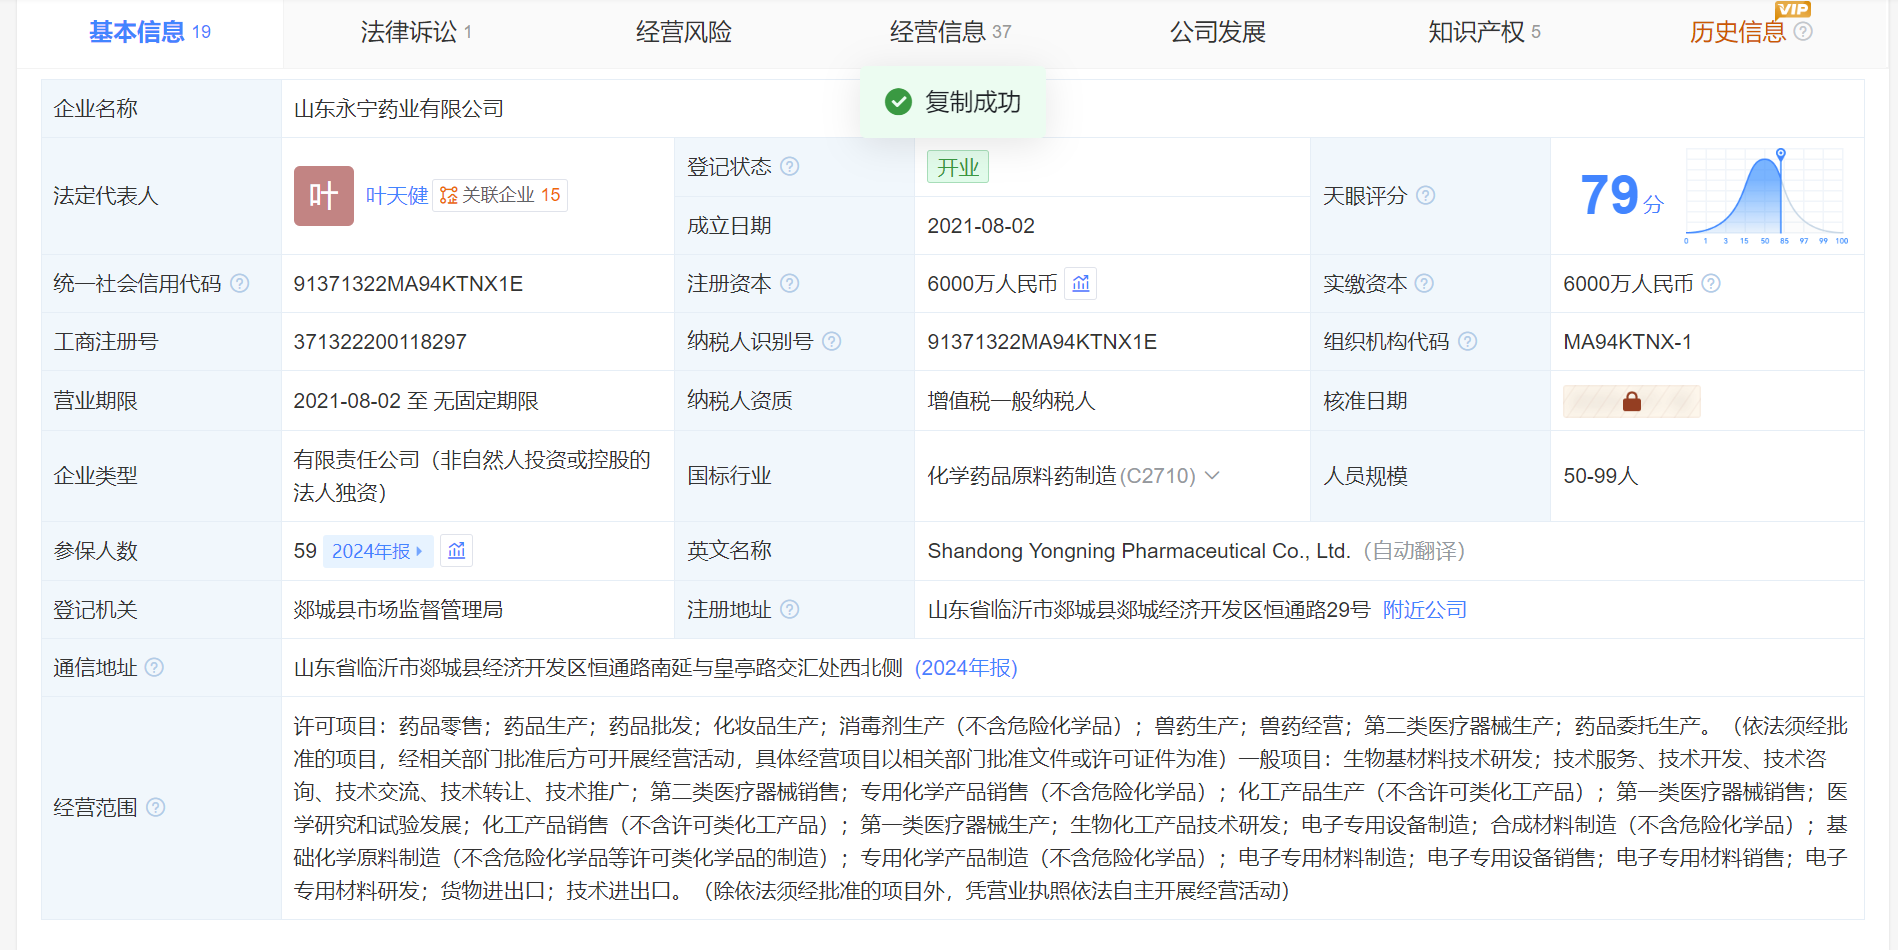Image resolution: width=1898 pixels, height=950 pixels.
Task: Click help icon beside 实缴资本 label
Action: (1425, 283)
